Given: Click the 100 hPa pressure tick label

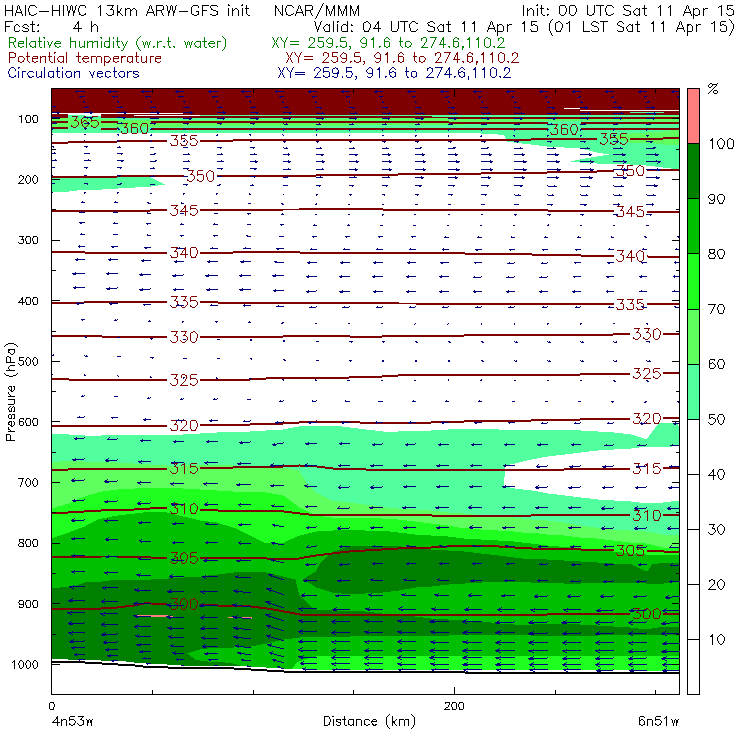Looking at the screenshot, I should [28, 119].
